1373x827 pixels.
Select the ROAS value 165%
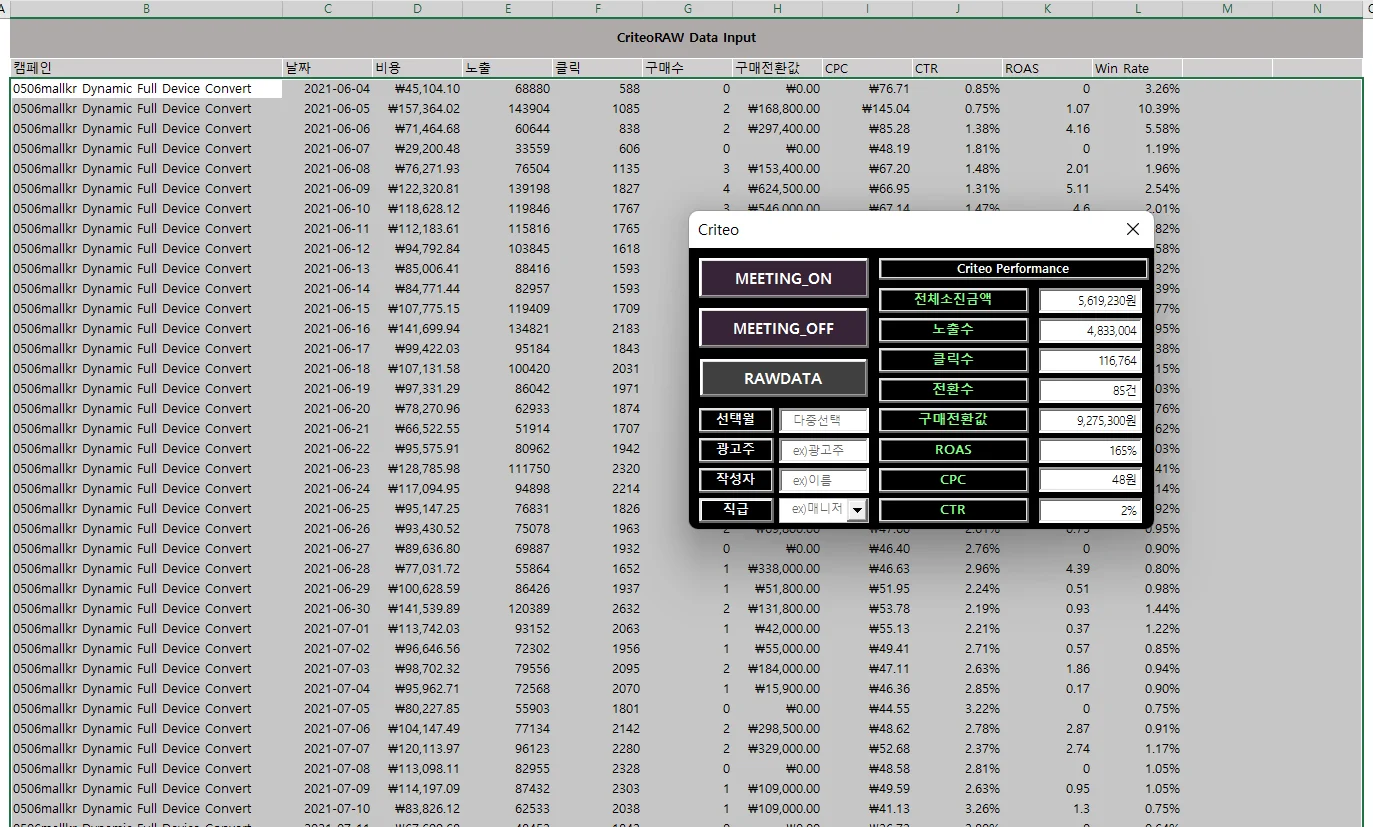point(1090,450)
